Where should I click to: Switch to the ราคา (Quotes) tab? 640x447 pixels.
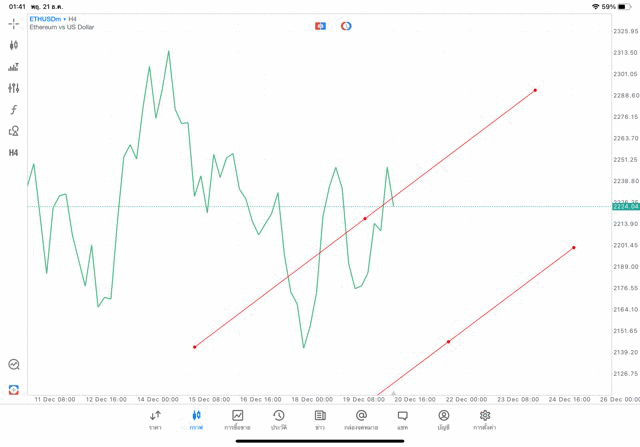click(x=155, y=419)
